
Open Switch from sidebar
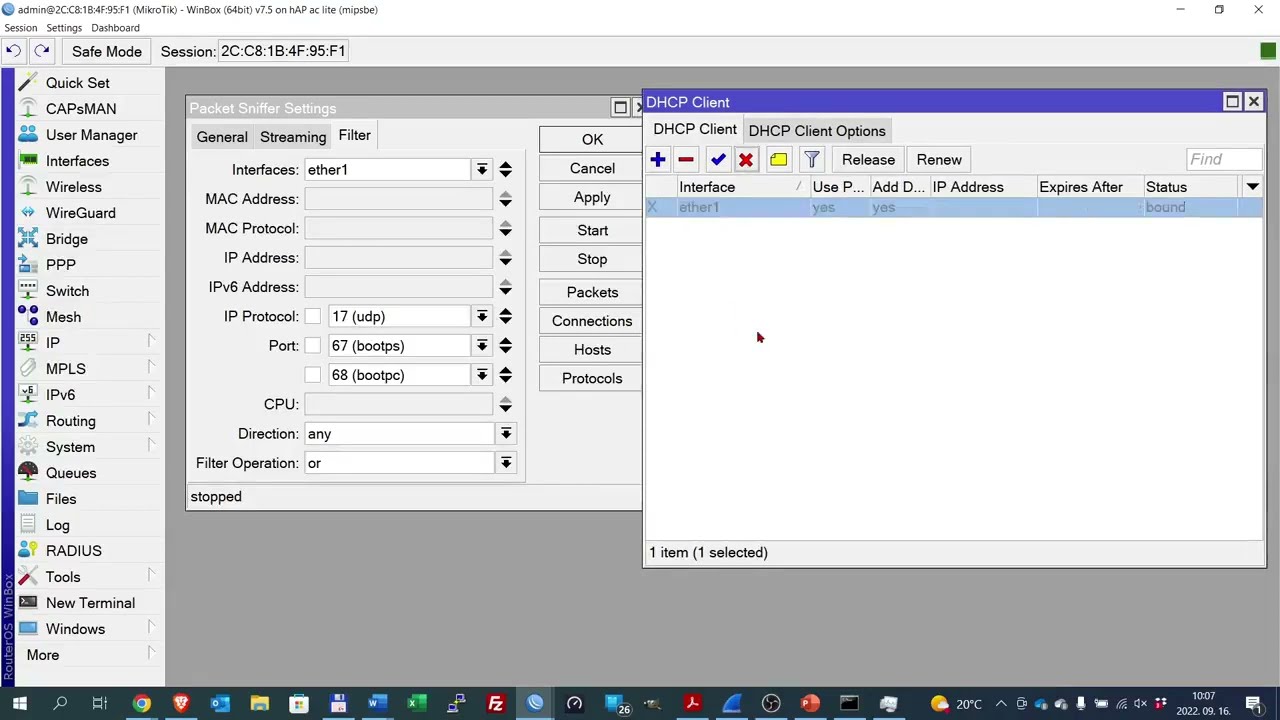point(67,291)
